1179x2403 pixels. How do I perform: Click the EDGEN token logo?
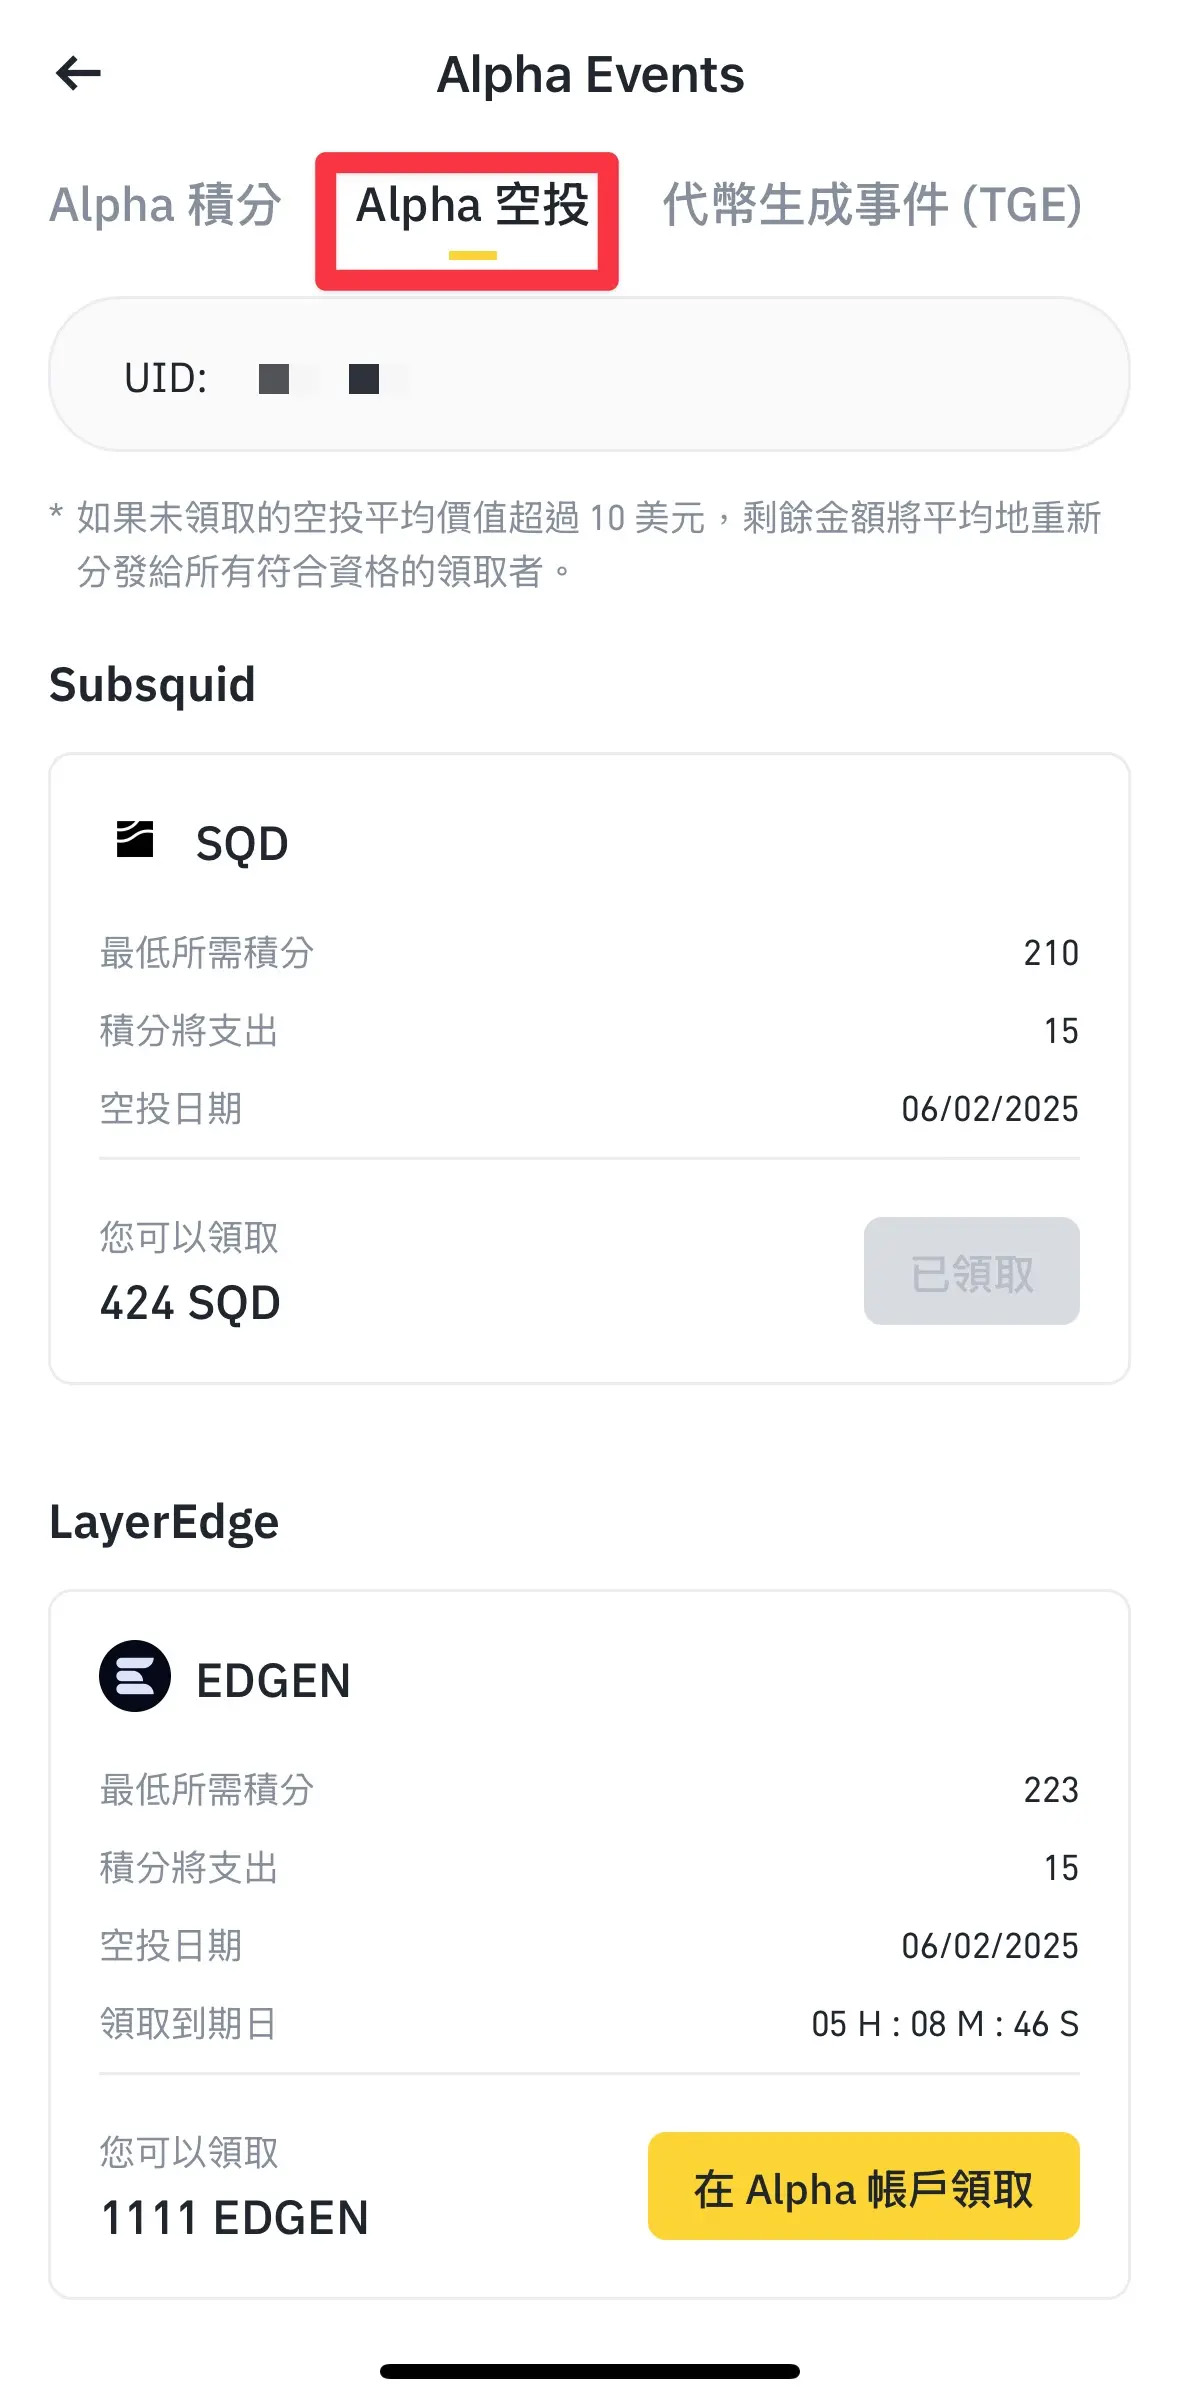[135, 1677]
